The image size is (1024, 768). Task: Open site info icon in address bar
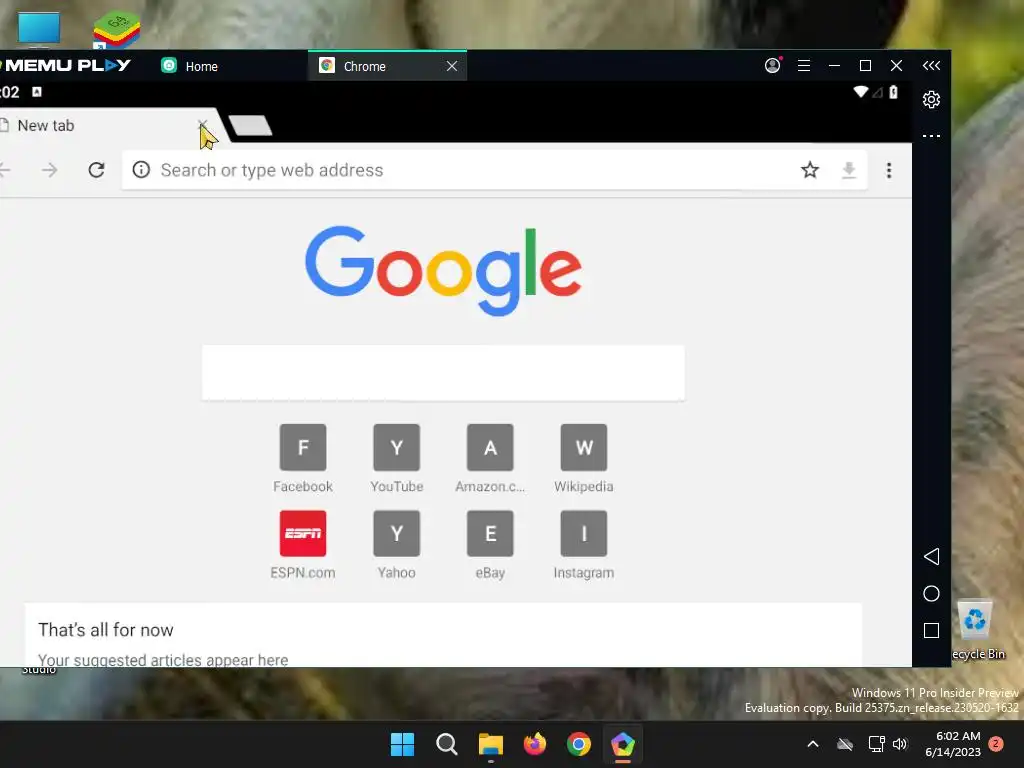point(141,170)
